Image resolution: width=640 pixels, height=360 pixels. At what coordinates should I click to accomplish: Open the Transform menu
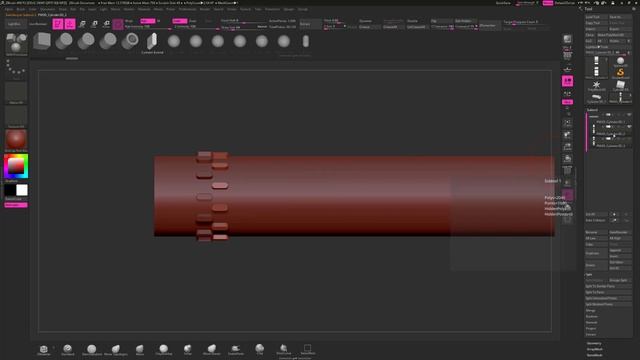(x=273, y=9)
